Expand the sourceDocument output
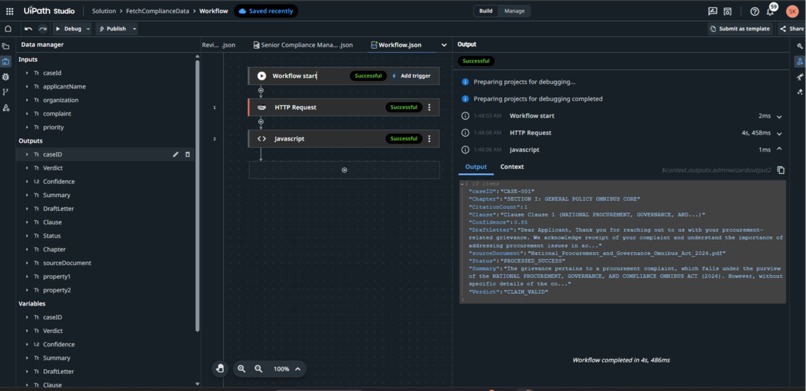Viewport: 806px width, 391px height. (x=27, y=263)
